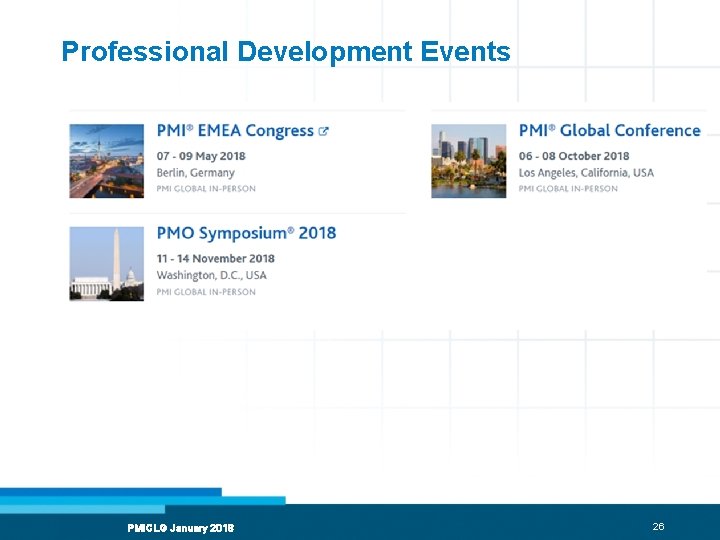Click the Professional Development Events title

point(286,52)
